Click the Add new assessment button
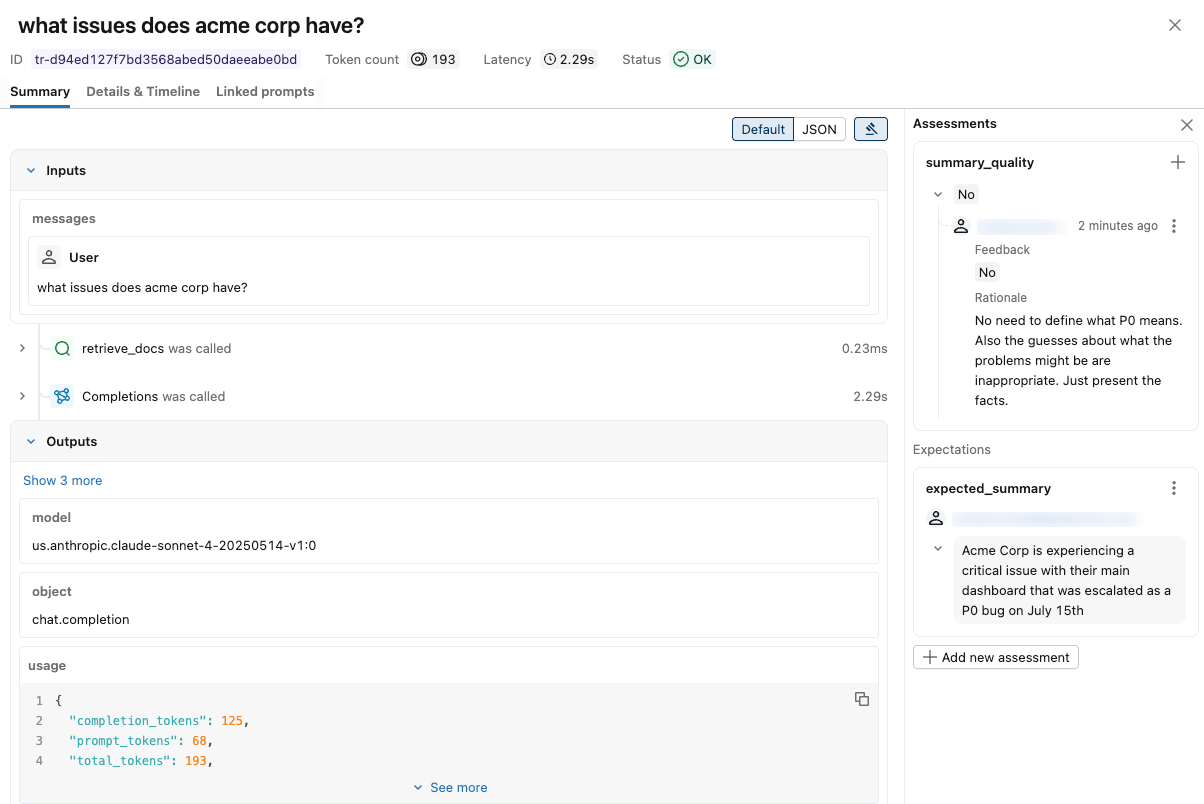Viewport: 1204px width, 804px height. [x=995, y=657]
